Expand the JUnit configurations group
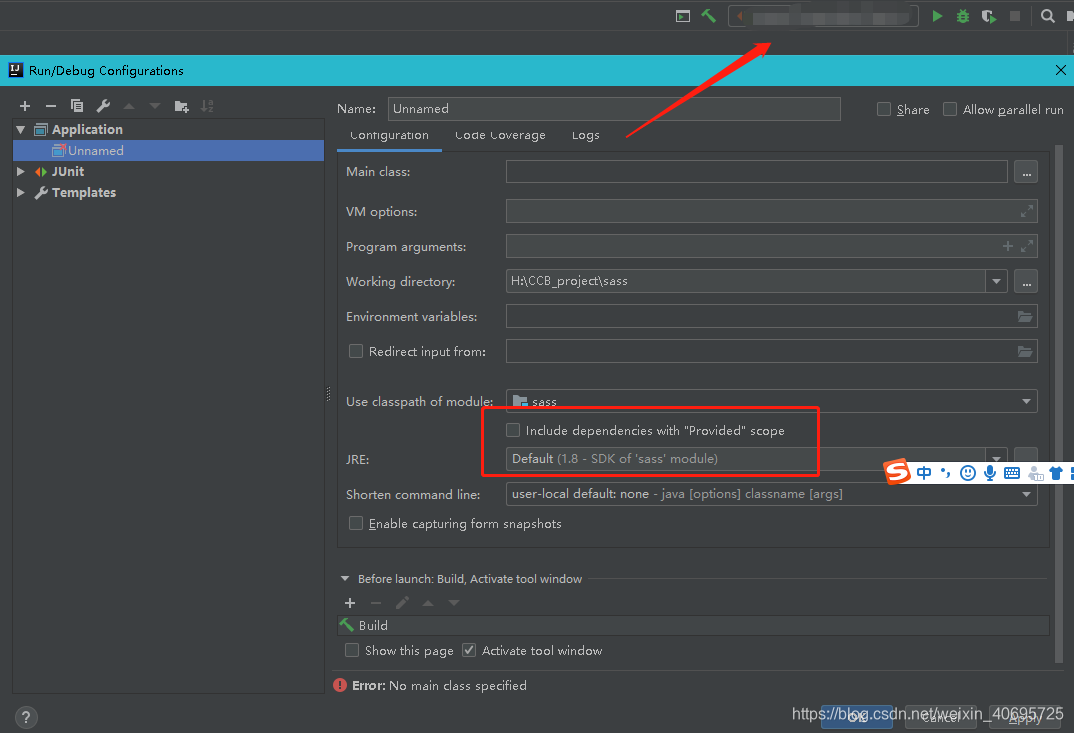 pos(20,171)
